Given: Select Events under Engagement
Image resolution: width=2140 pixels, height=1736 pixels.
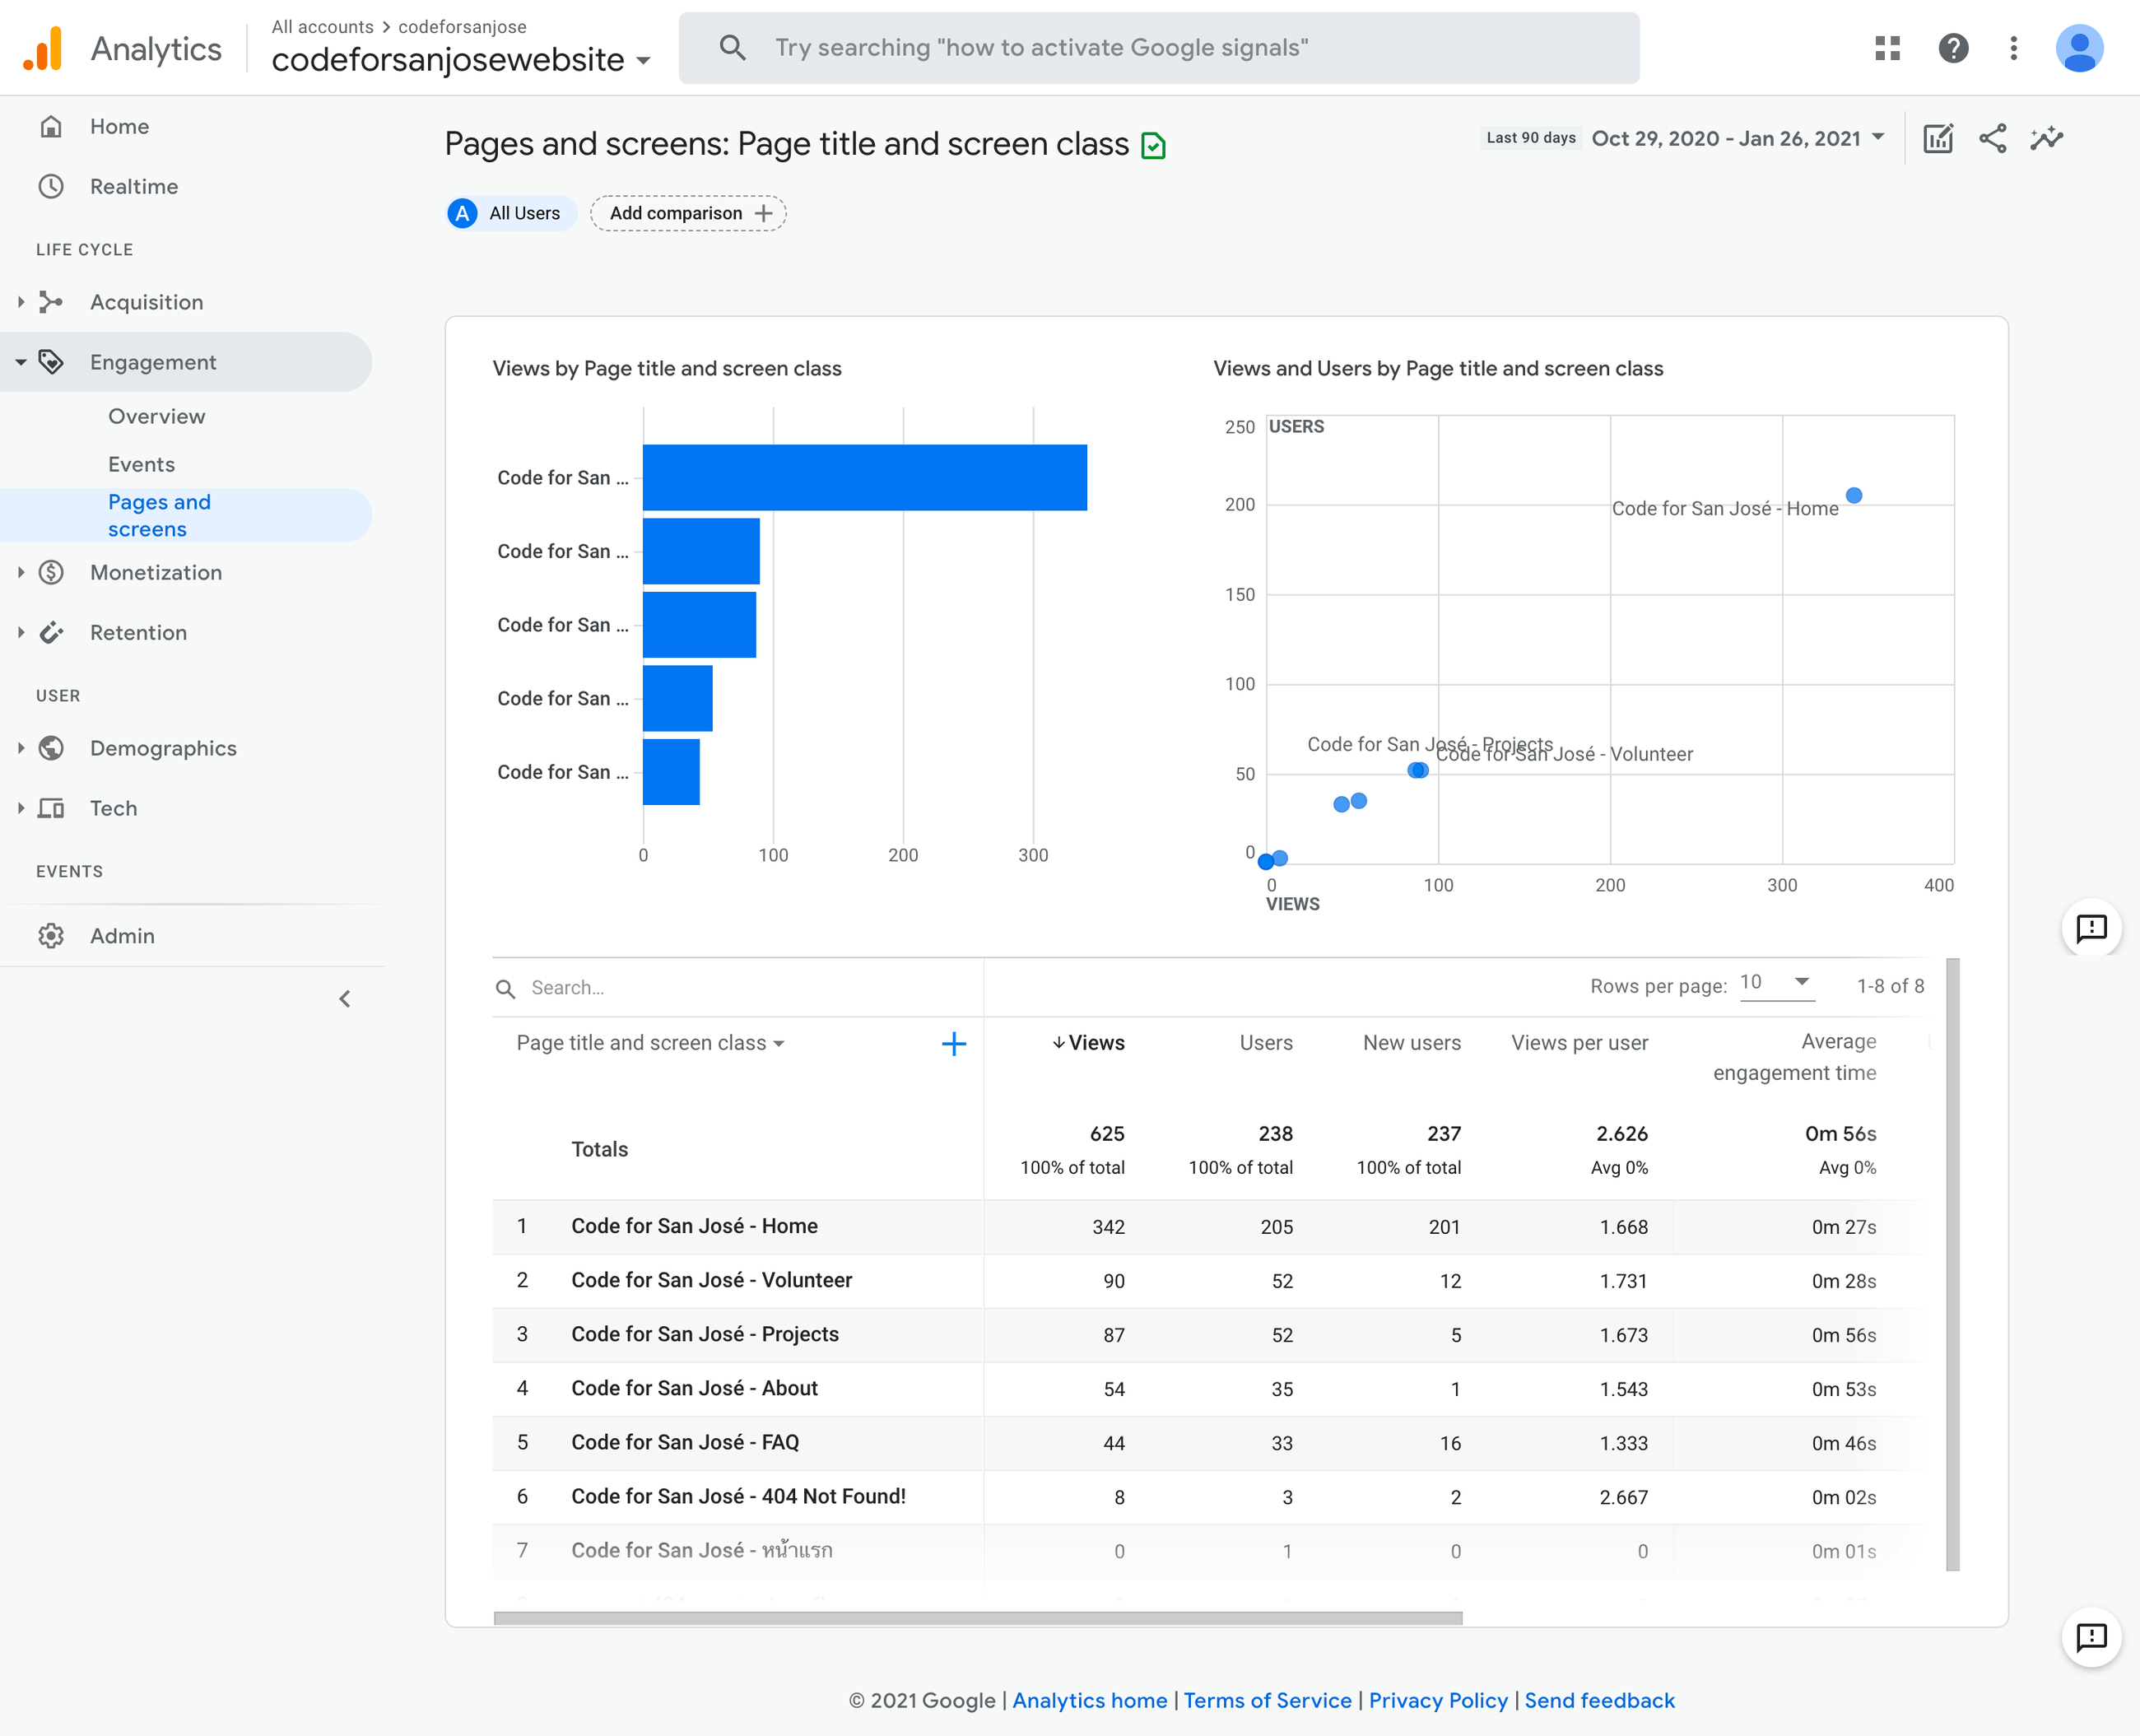Looking at the screenshot, I should click(141, 464).
